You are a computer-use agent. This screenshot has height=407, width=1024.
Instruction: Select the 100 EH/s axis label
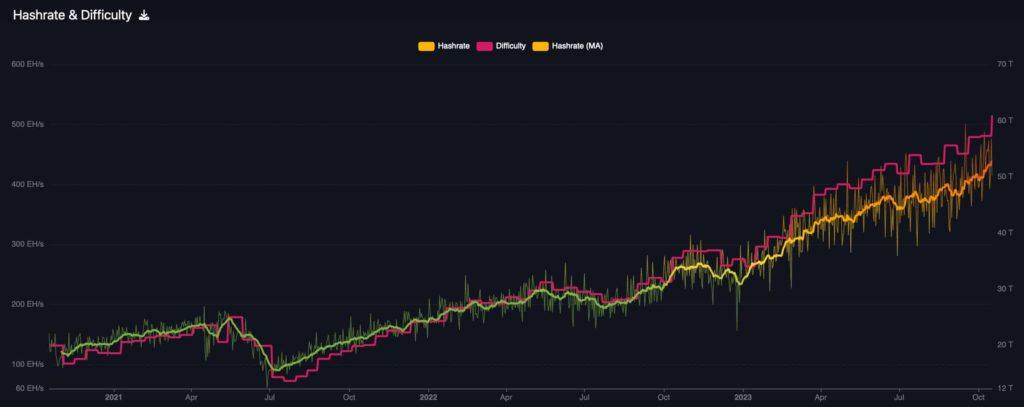point(27,364)
